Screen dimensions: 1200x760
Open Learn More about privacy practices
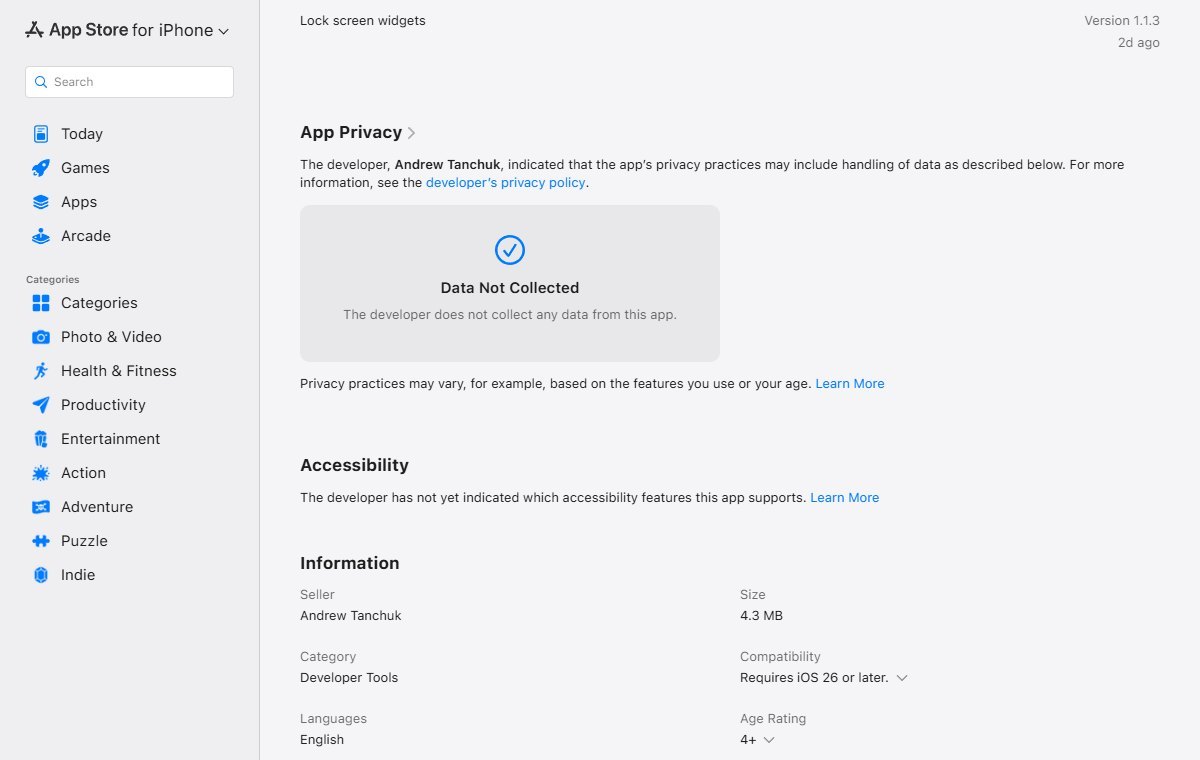pyautogui.click(x=850, y=384)
